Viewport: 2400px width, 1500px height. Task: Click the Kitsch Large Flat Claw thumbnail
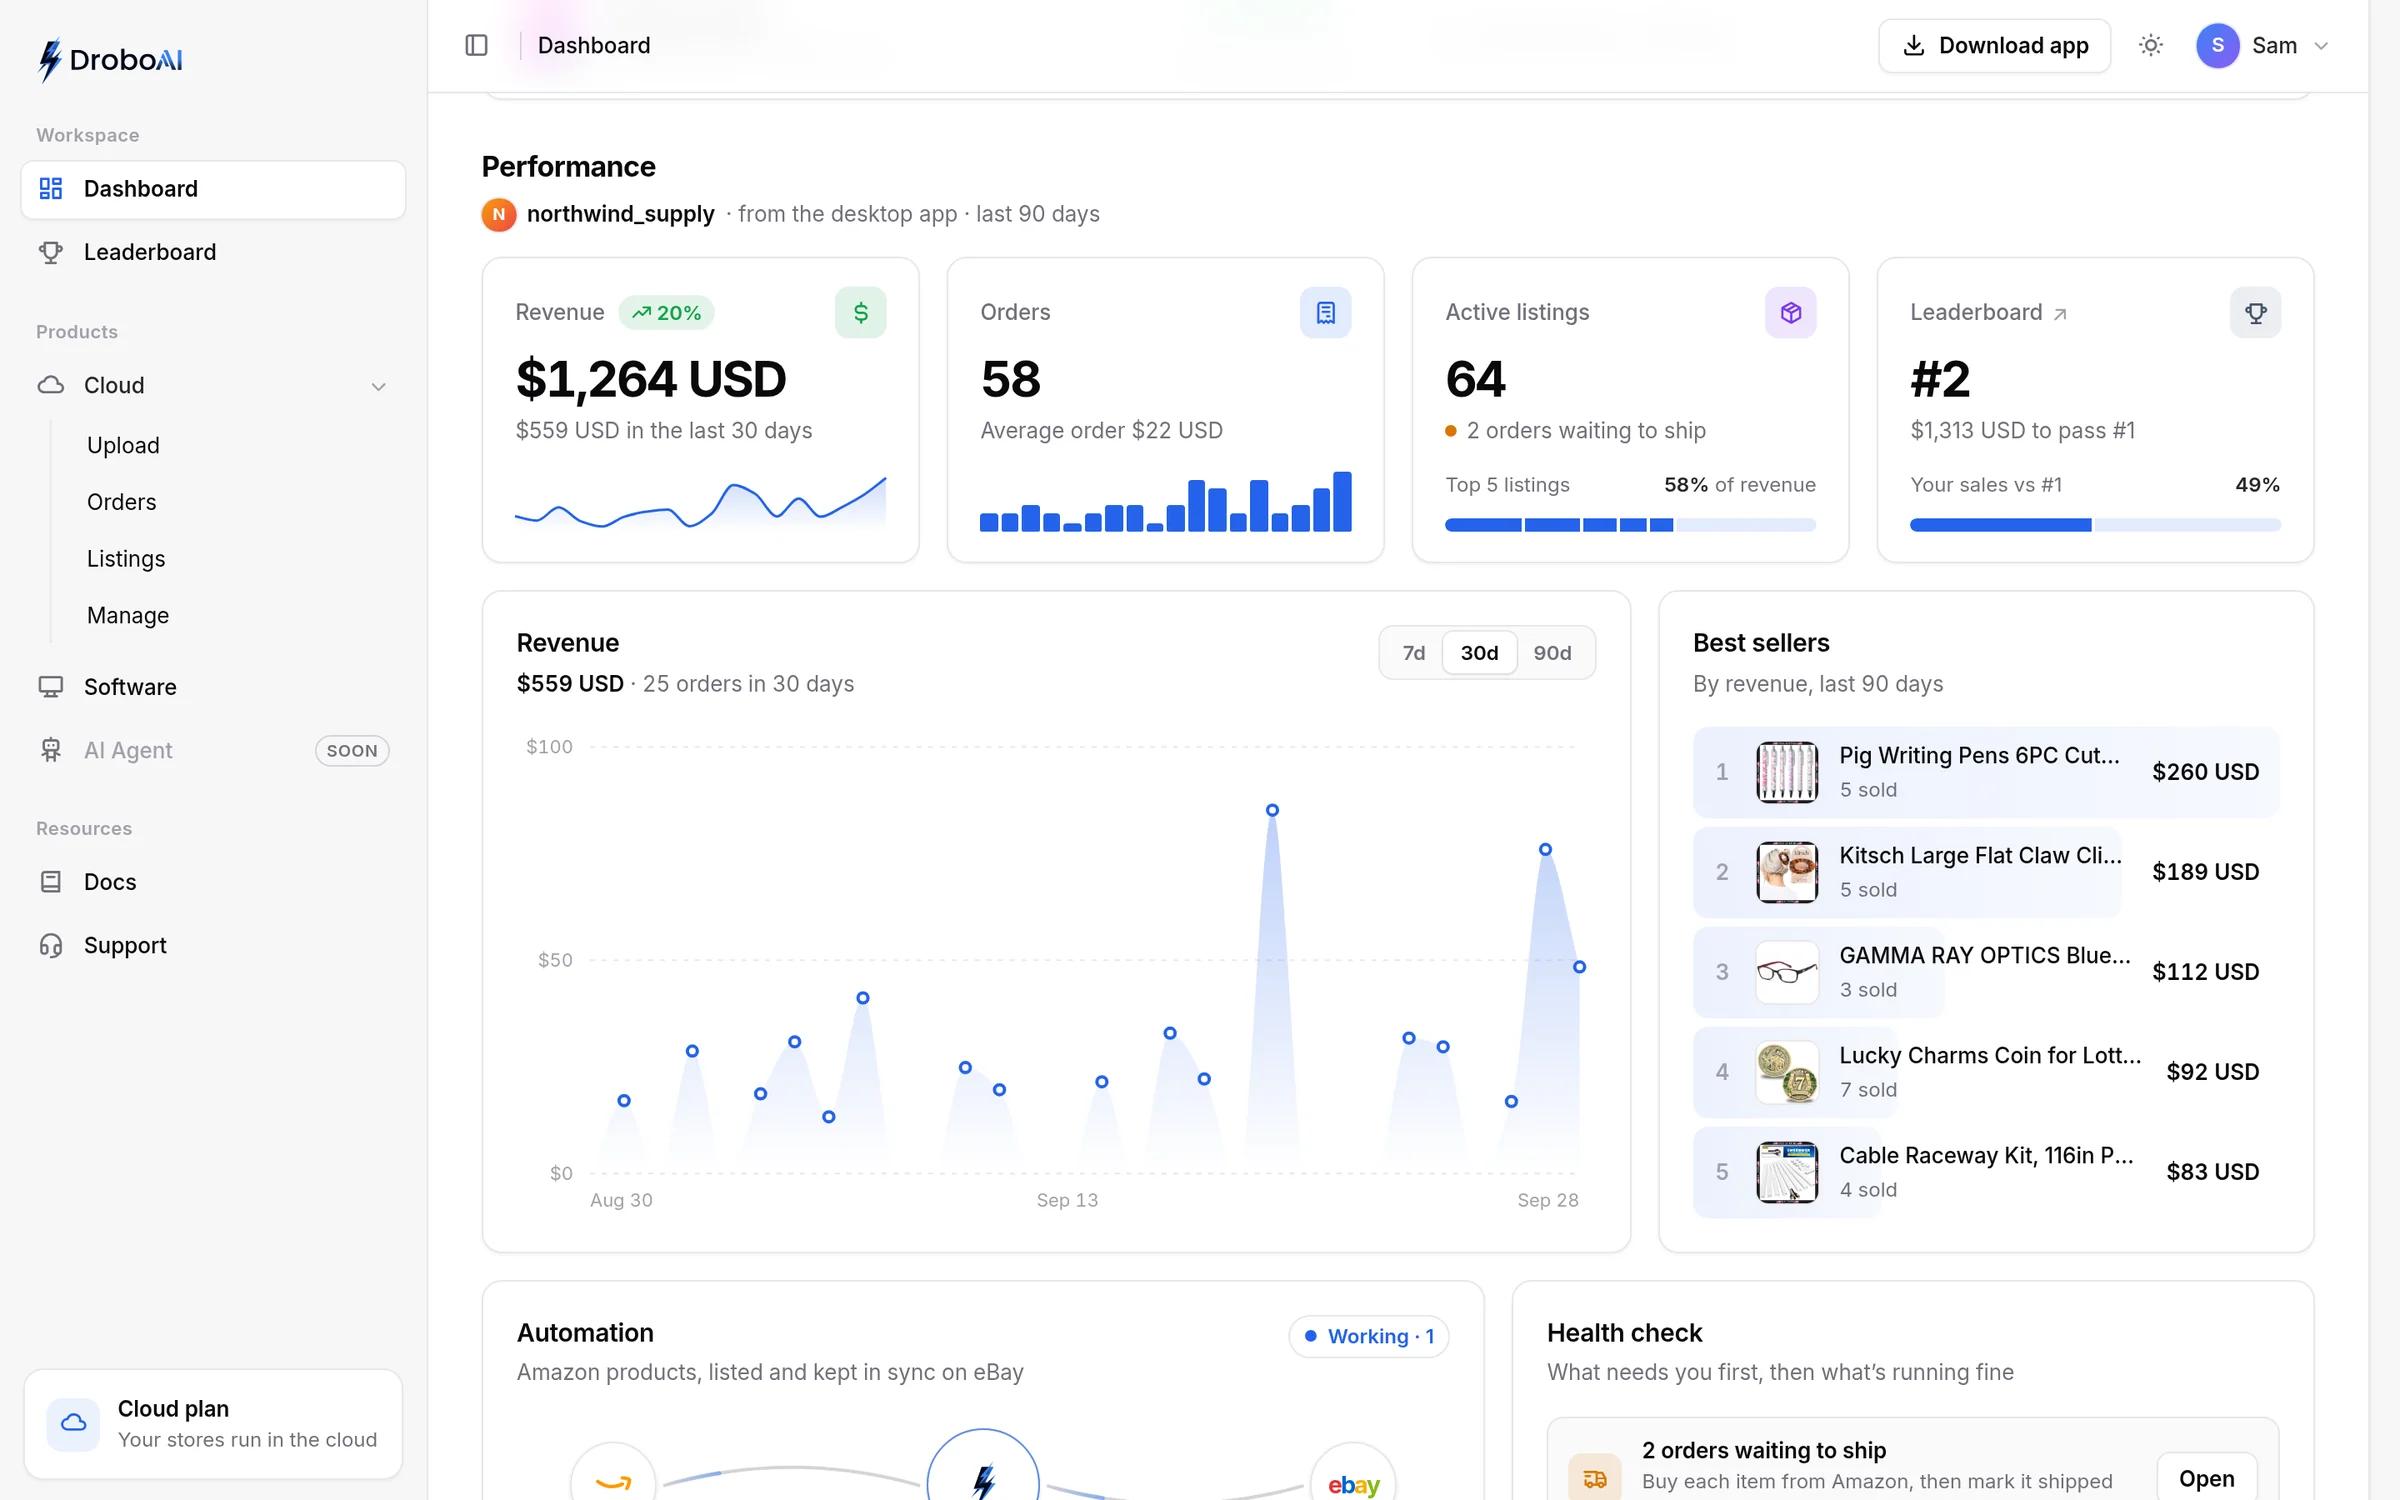coord(1787,872)
